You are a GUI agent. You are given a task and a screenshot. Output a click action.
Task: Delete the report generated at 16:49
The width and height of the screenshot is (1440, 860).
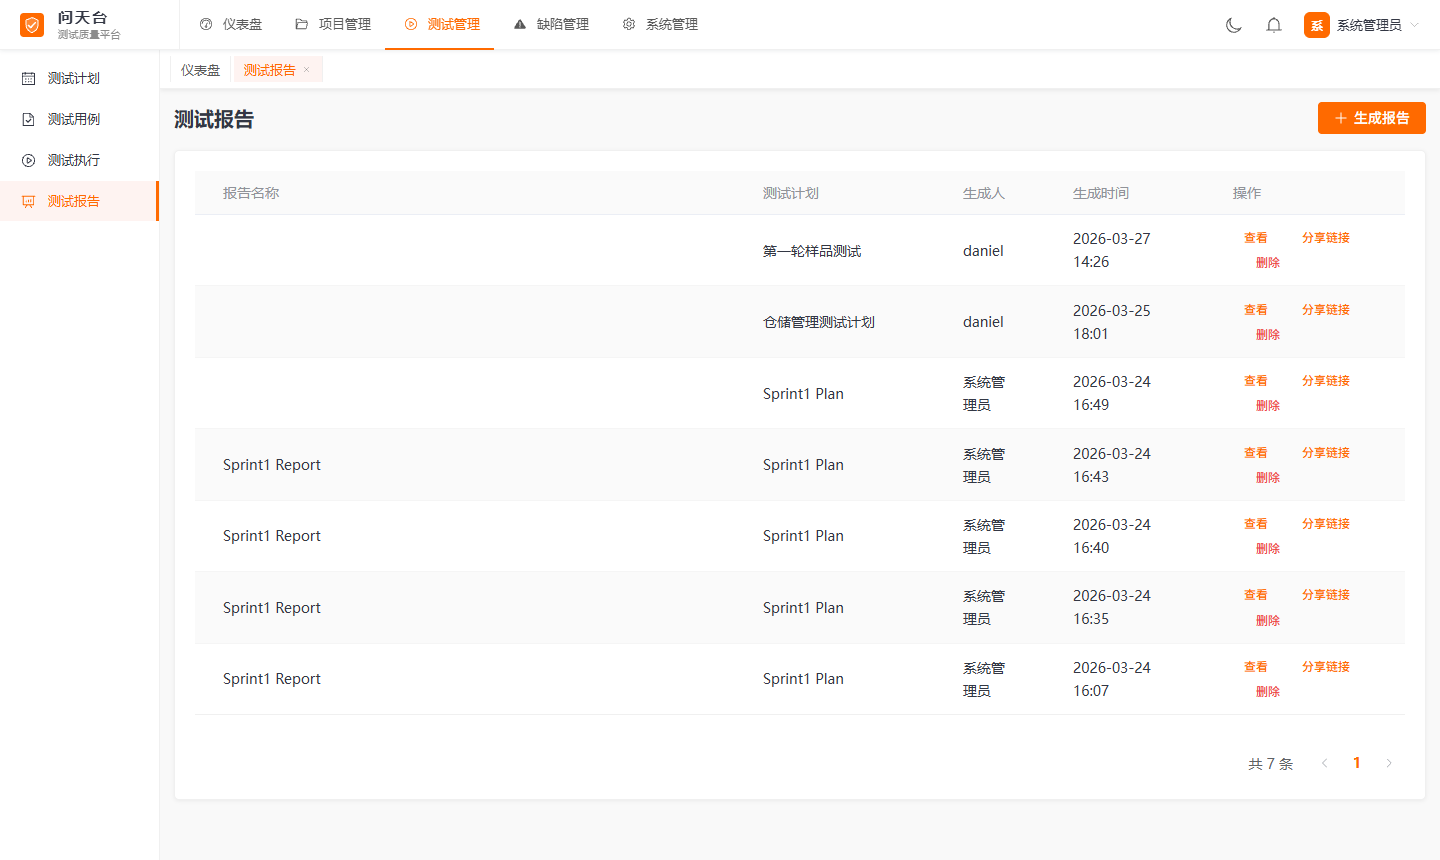(x=1268, y=405)
